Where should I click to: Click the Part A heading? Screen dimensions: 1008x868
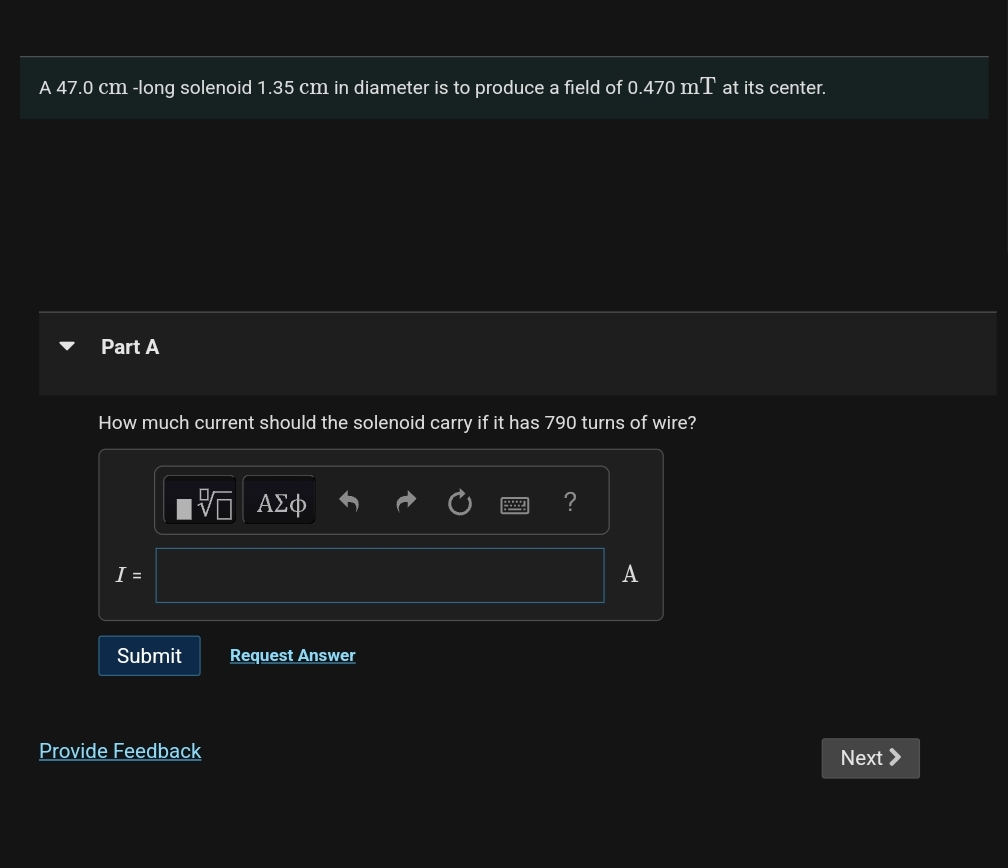[130, 347]
